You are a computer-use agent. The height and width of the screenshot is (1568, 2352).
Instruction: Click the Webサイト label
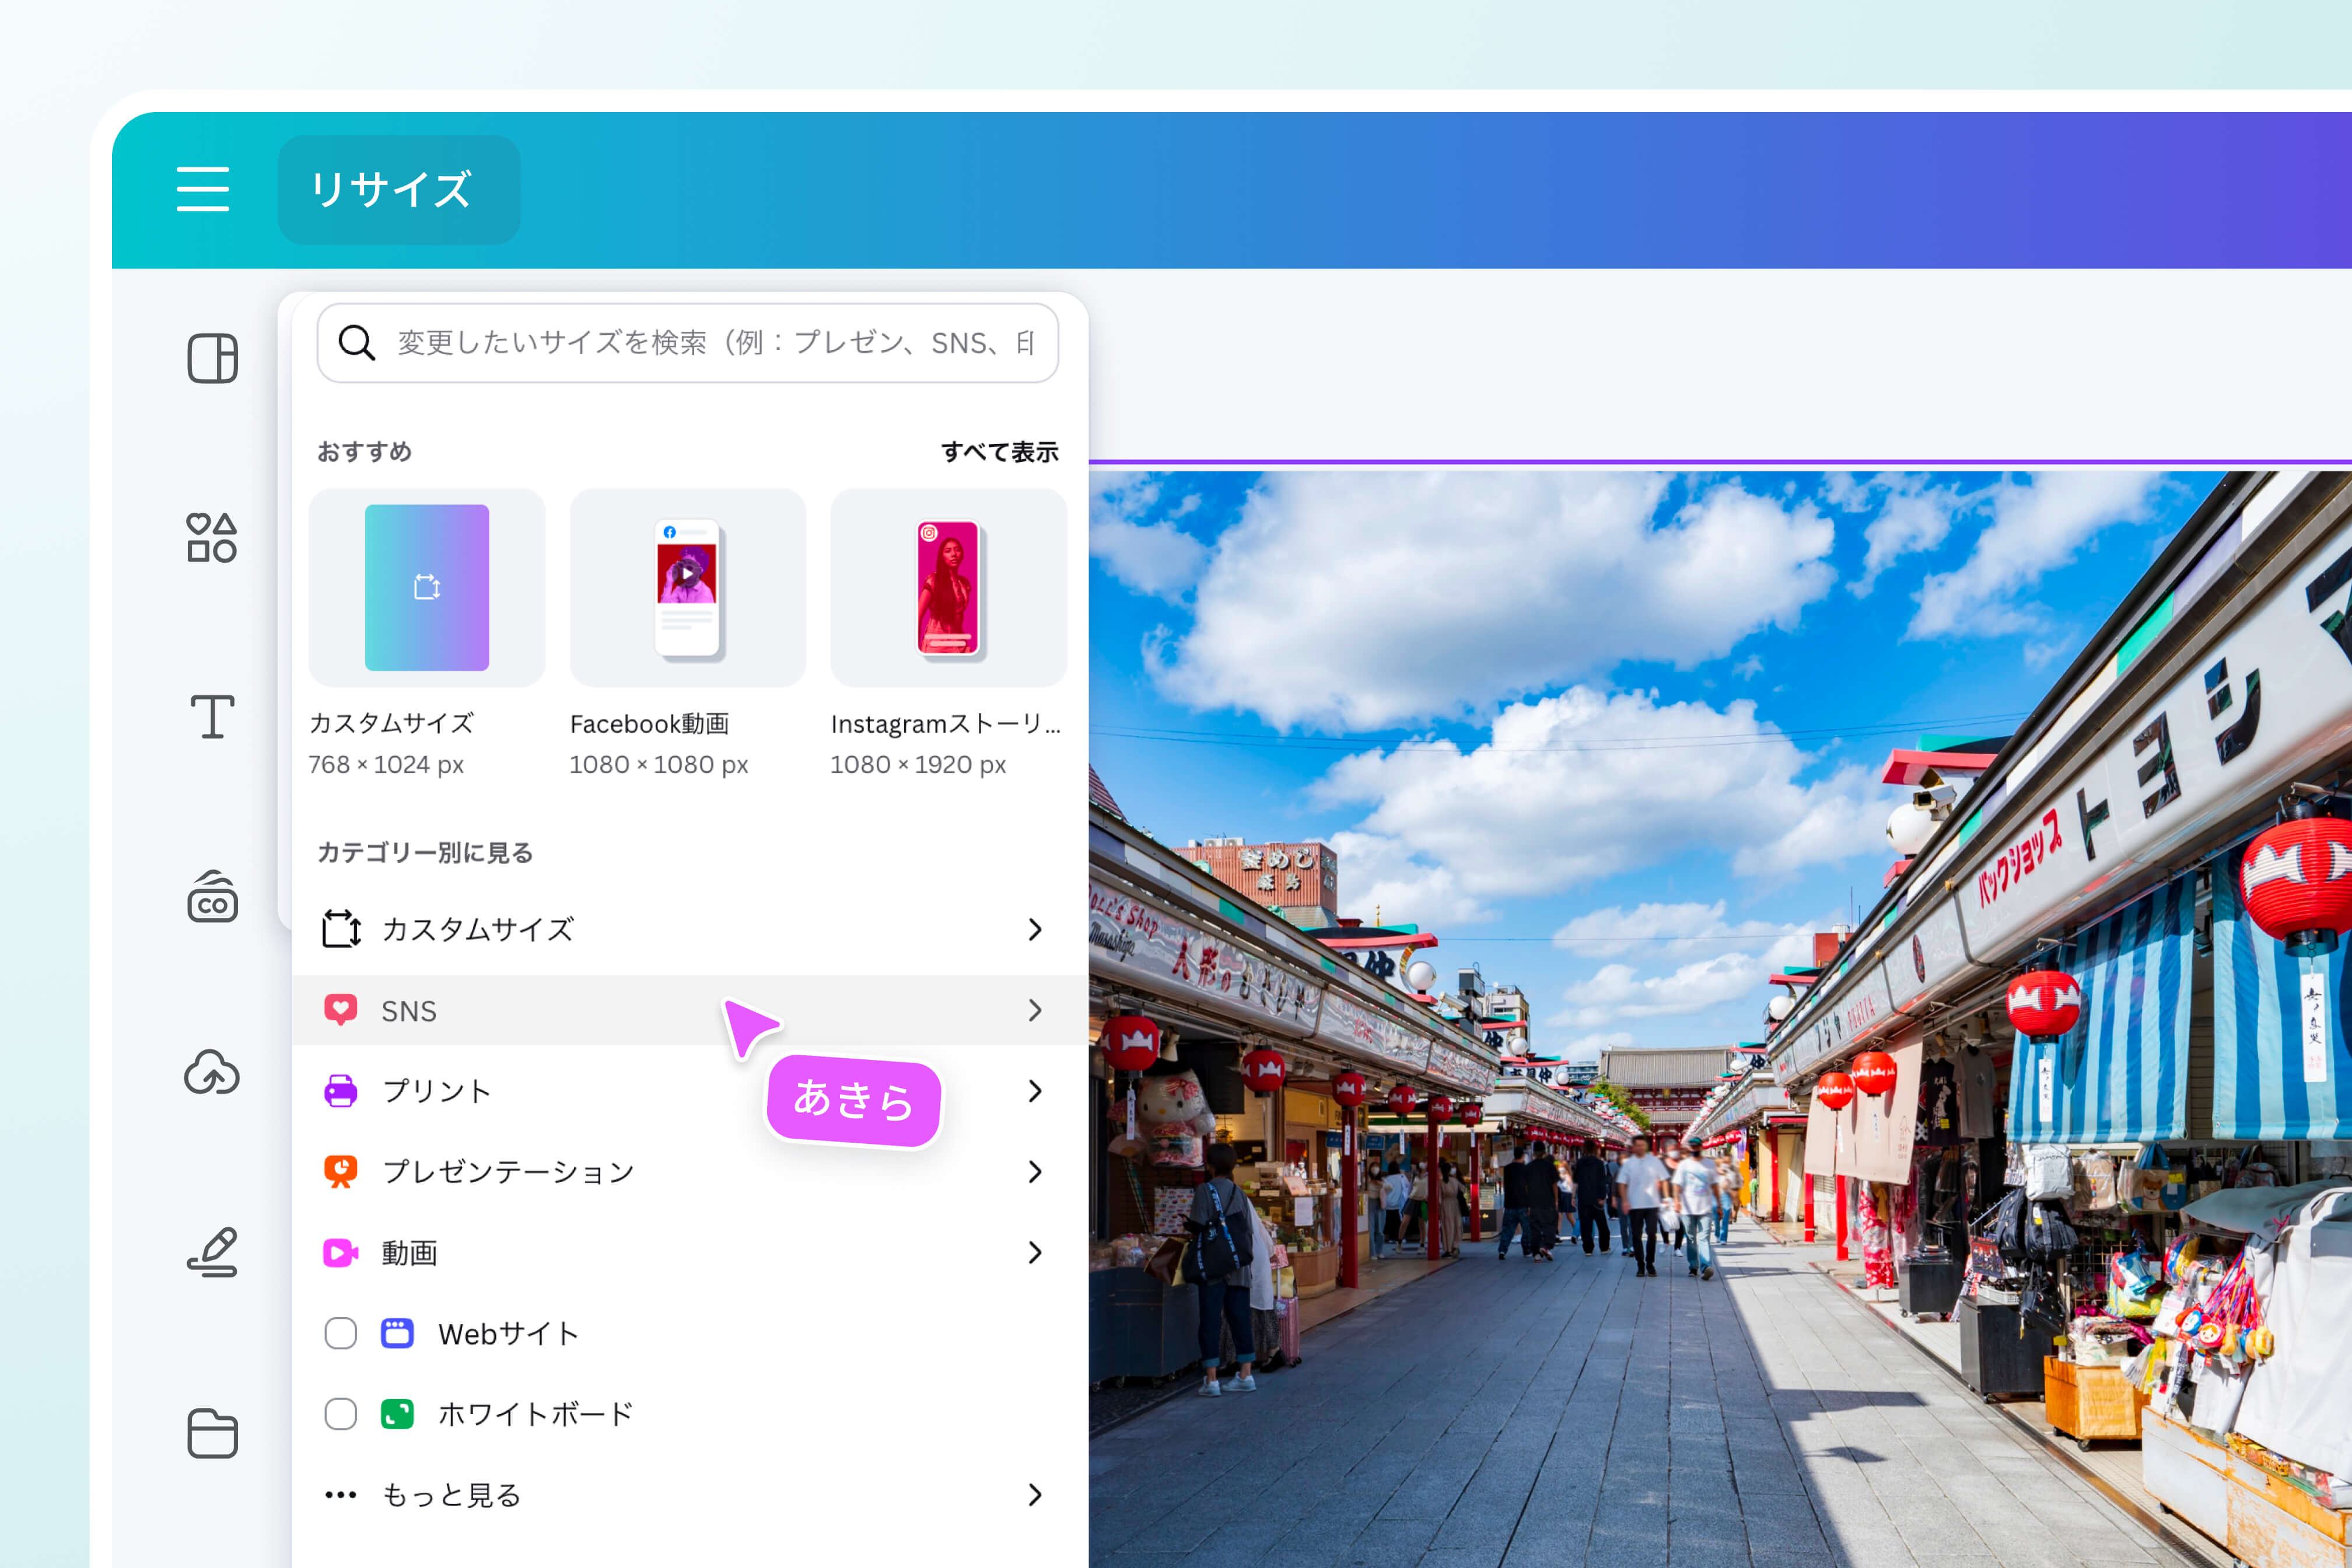coord(508,1333)
